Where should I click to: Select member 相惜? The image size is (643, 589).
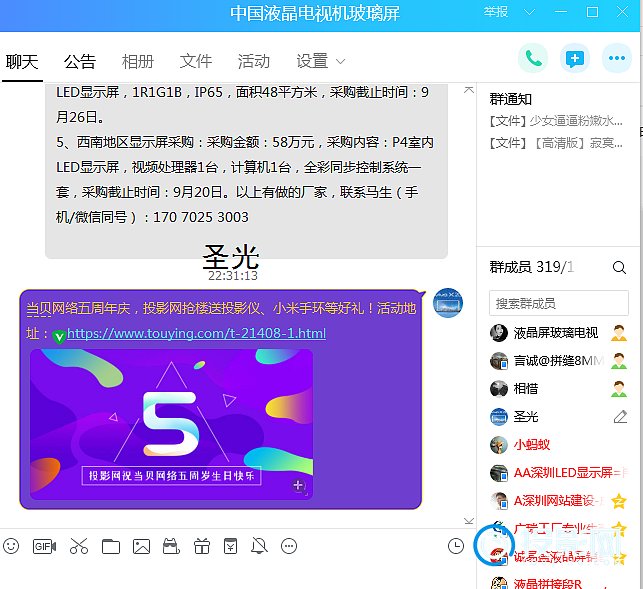(x=559, y=389)
